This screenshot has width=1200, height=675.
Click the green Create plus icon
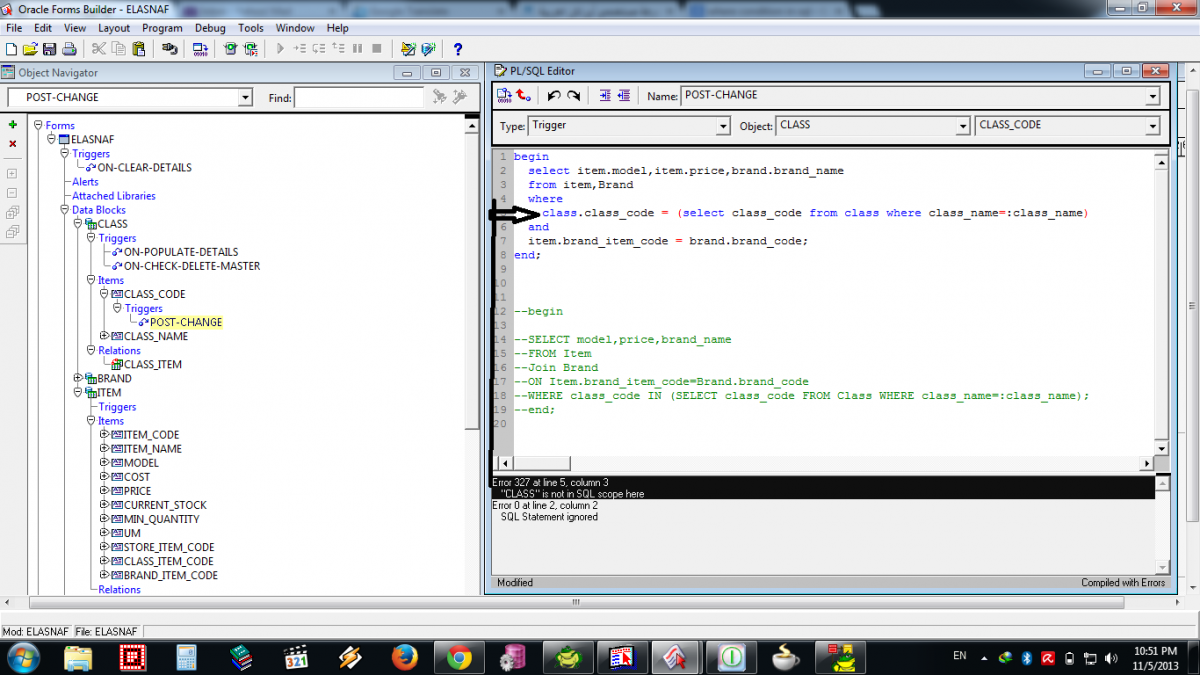pos(13,125)
